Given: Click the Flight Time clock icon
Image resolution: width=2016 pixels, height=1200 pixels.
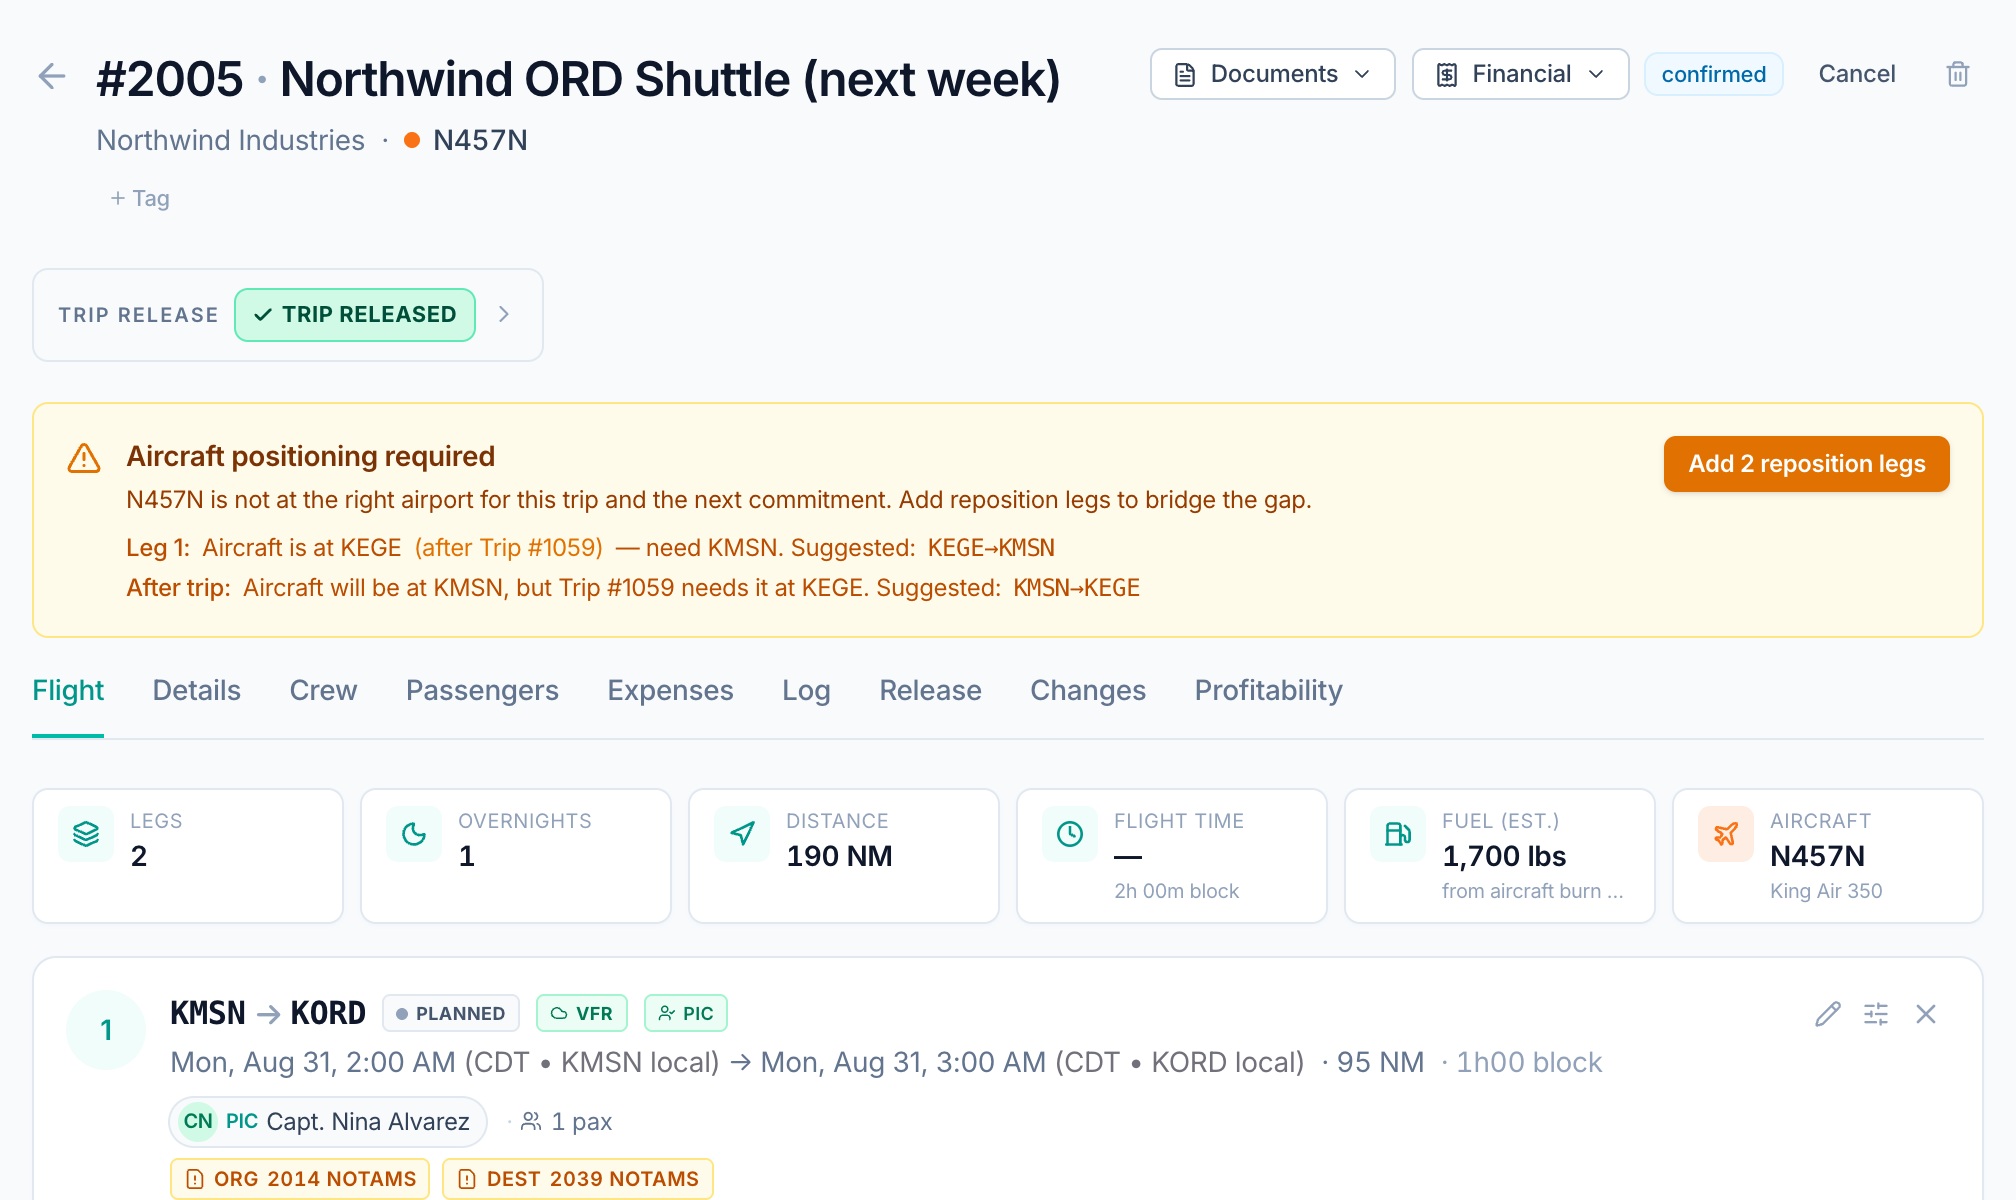Looking at the screenshot, I should pos(1070,834).
